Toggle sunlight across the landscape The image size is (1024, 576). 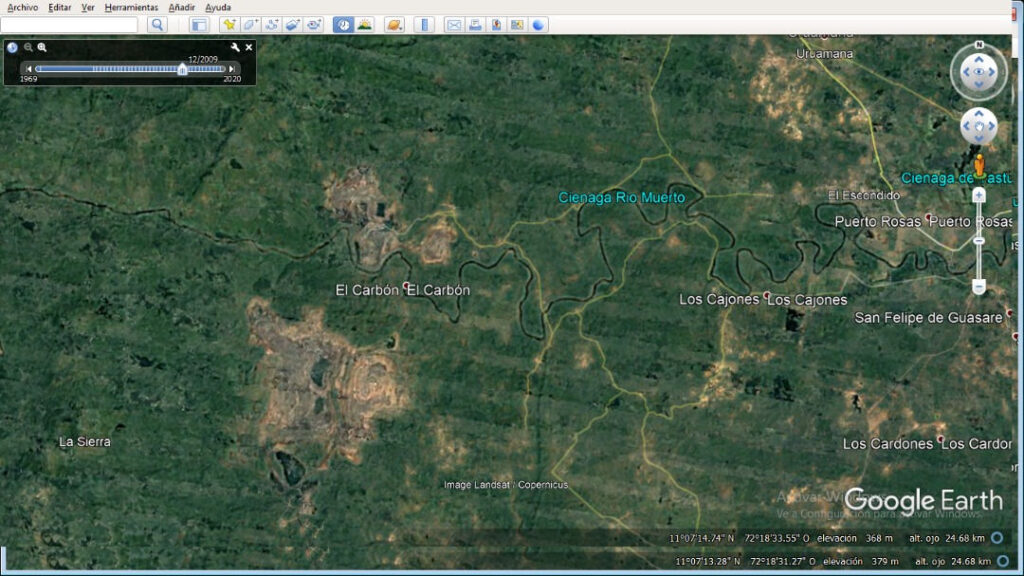[x=364, y=25]
